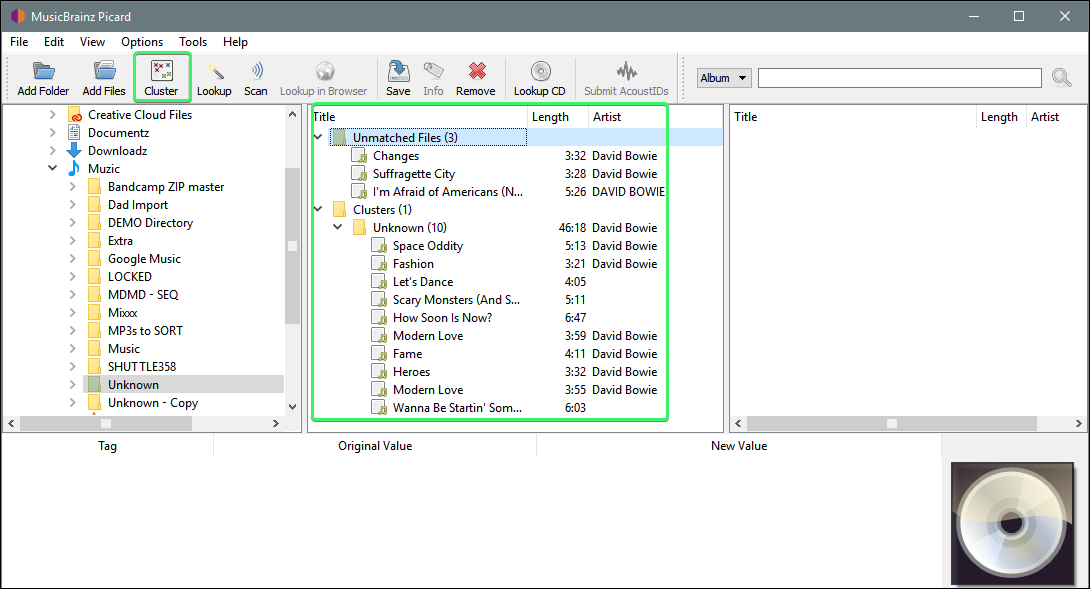Select the Fashion track
Screen dimensions: 1090x589
413,264
